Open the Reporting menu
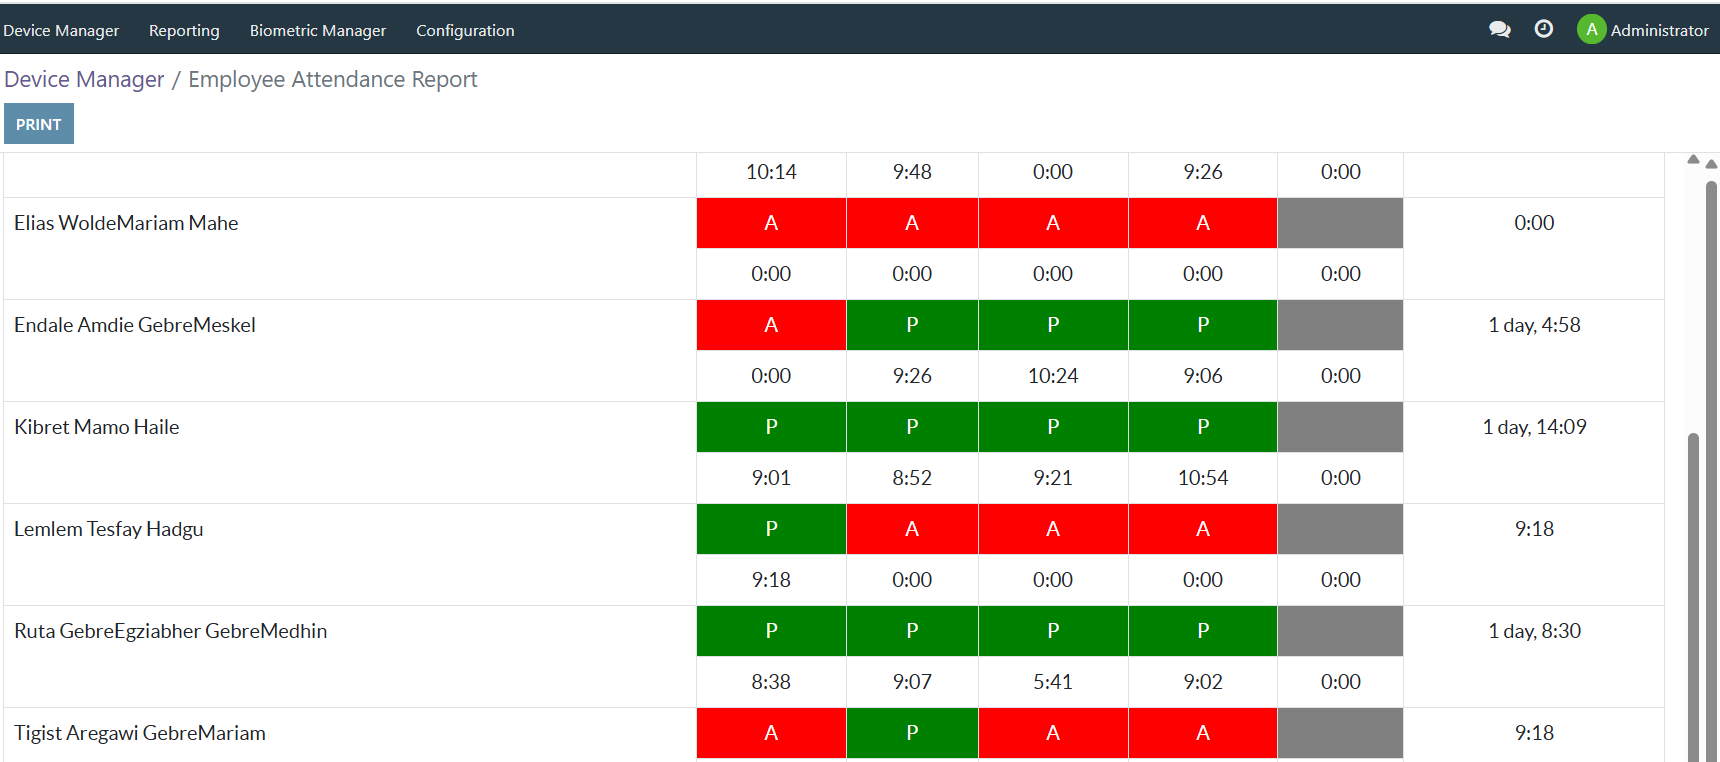 pos(184,30)
